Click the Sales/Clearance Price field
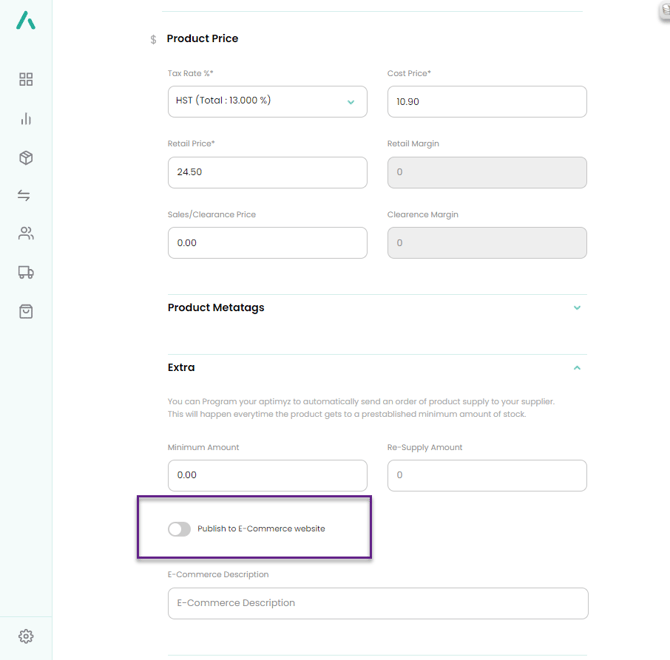Image resolution: width=670 pixels, height=660 pixels. tap(267, 243)
